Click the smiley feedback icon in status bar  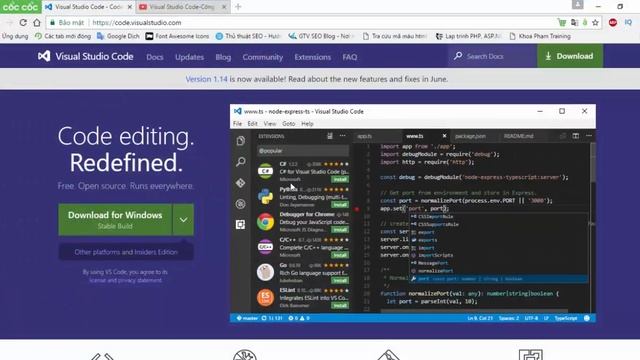tap(587, 318)
